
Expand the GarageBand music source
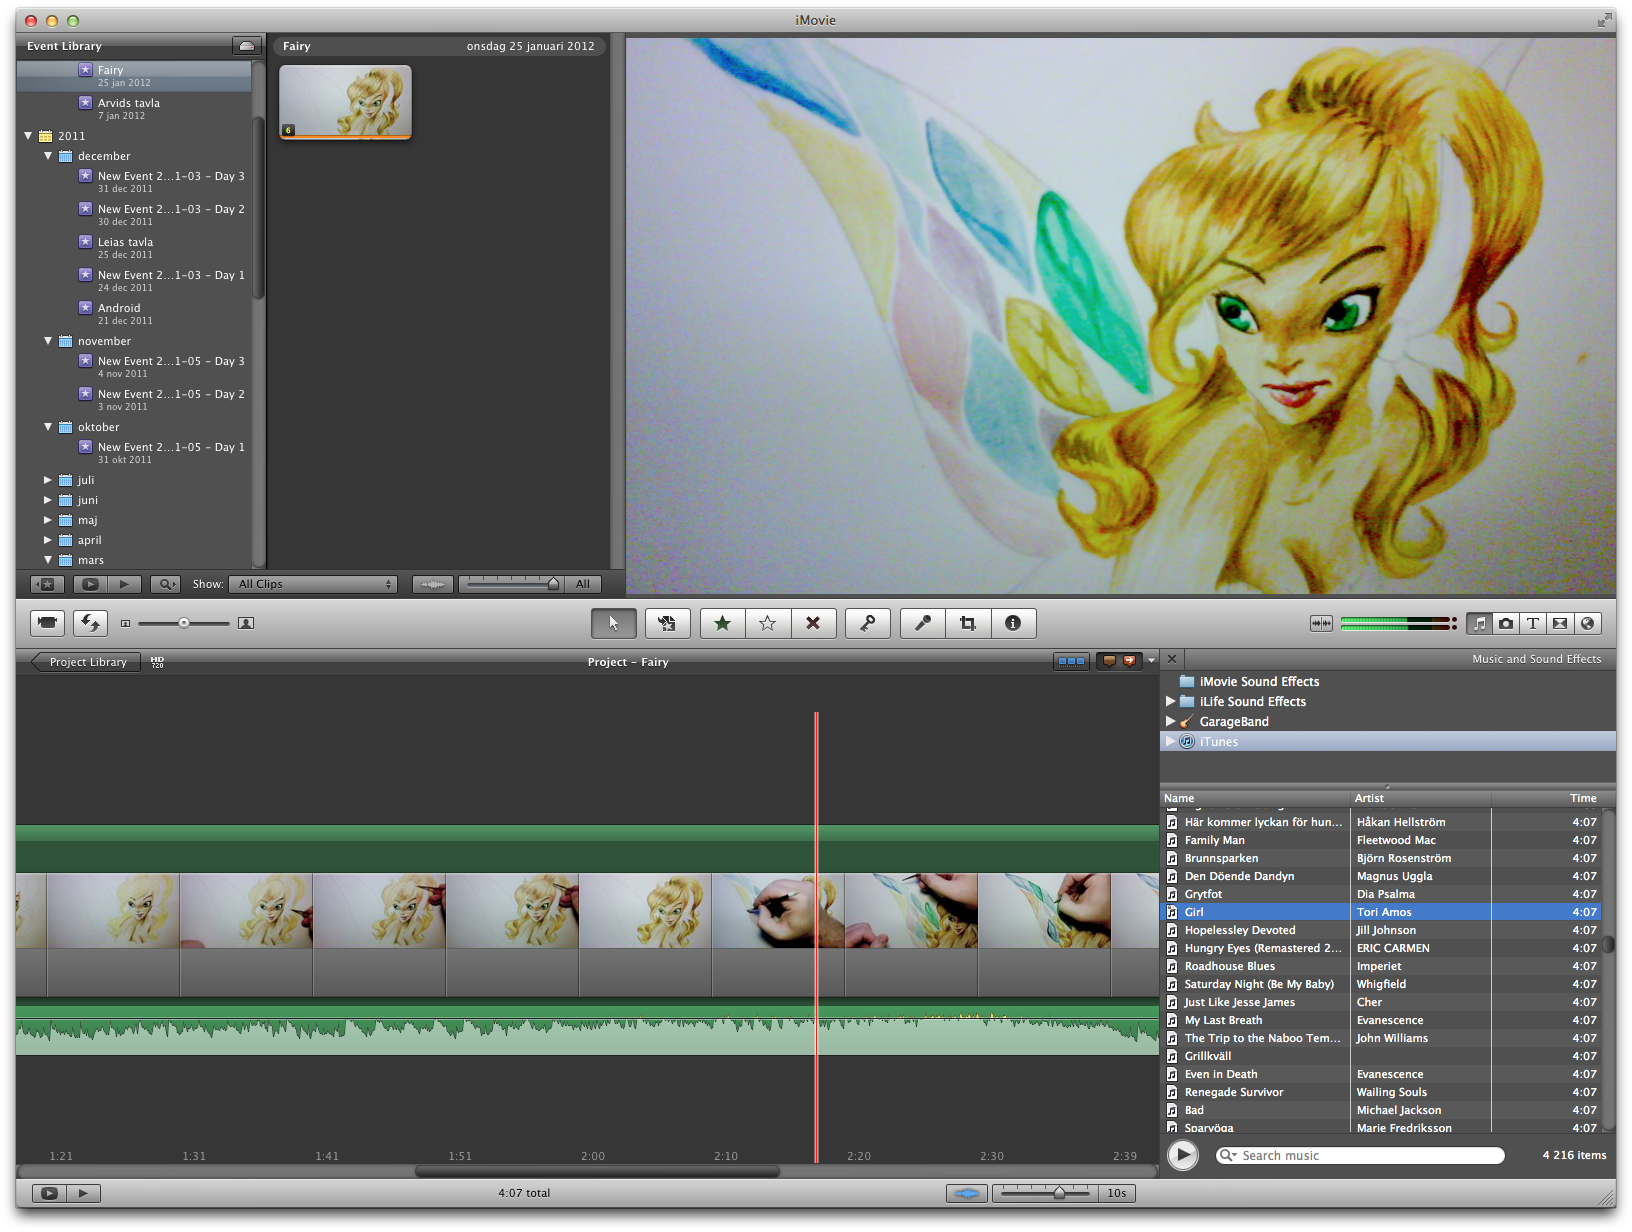[x=1170, y=721]
